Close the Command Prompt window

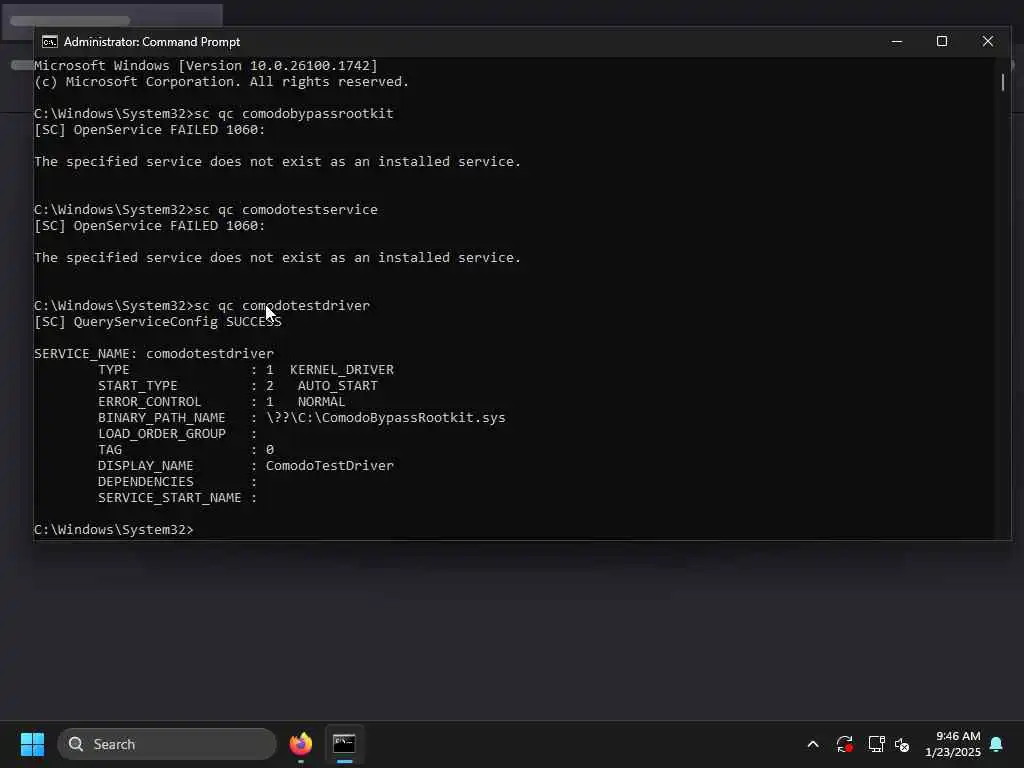[x=987, y=42]
